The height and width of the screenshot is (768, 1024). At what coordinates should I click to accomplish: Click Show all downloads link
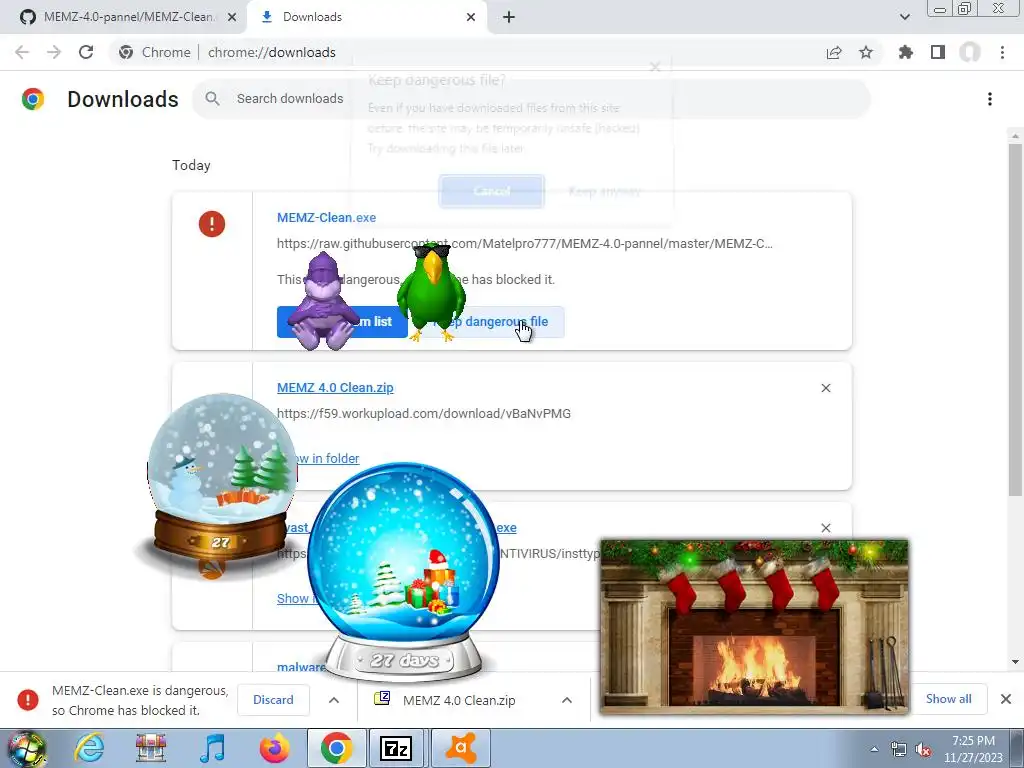pos(948,699)
